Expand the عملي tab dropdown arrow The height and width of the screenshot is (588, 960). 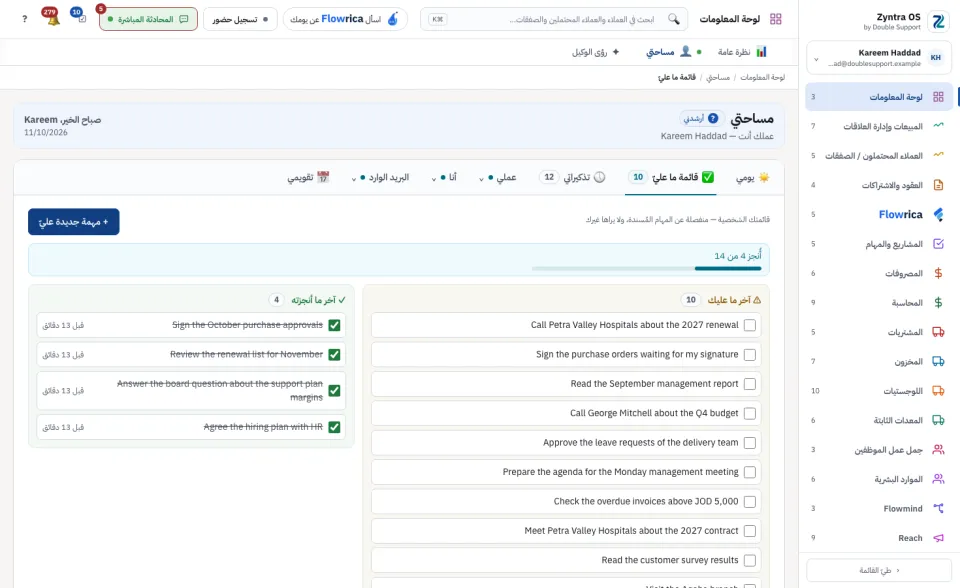click(x=481, y=179)
